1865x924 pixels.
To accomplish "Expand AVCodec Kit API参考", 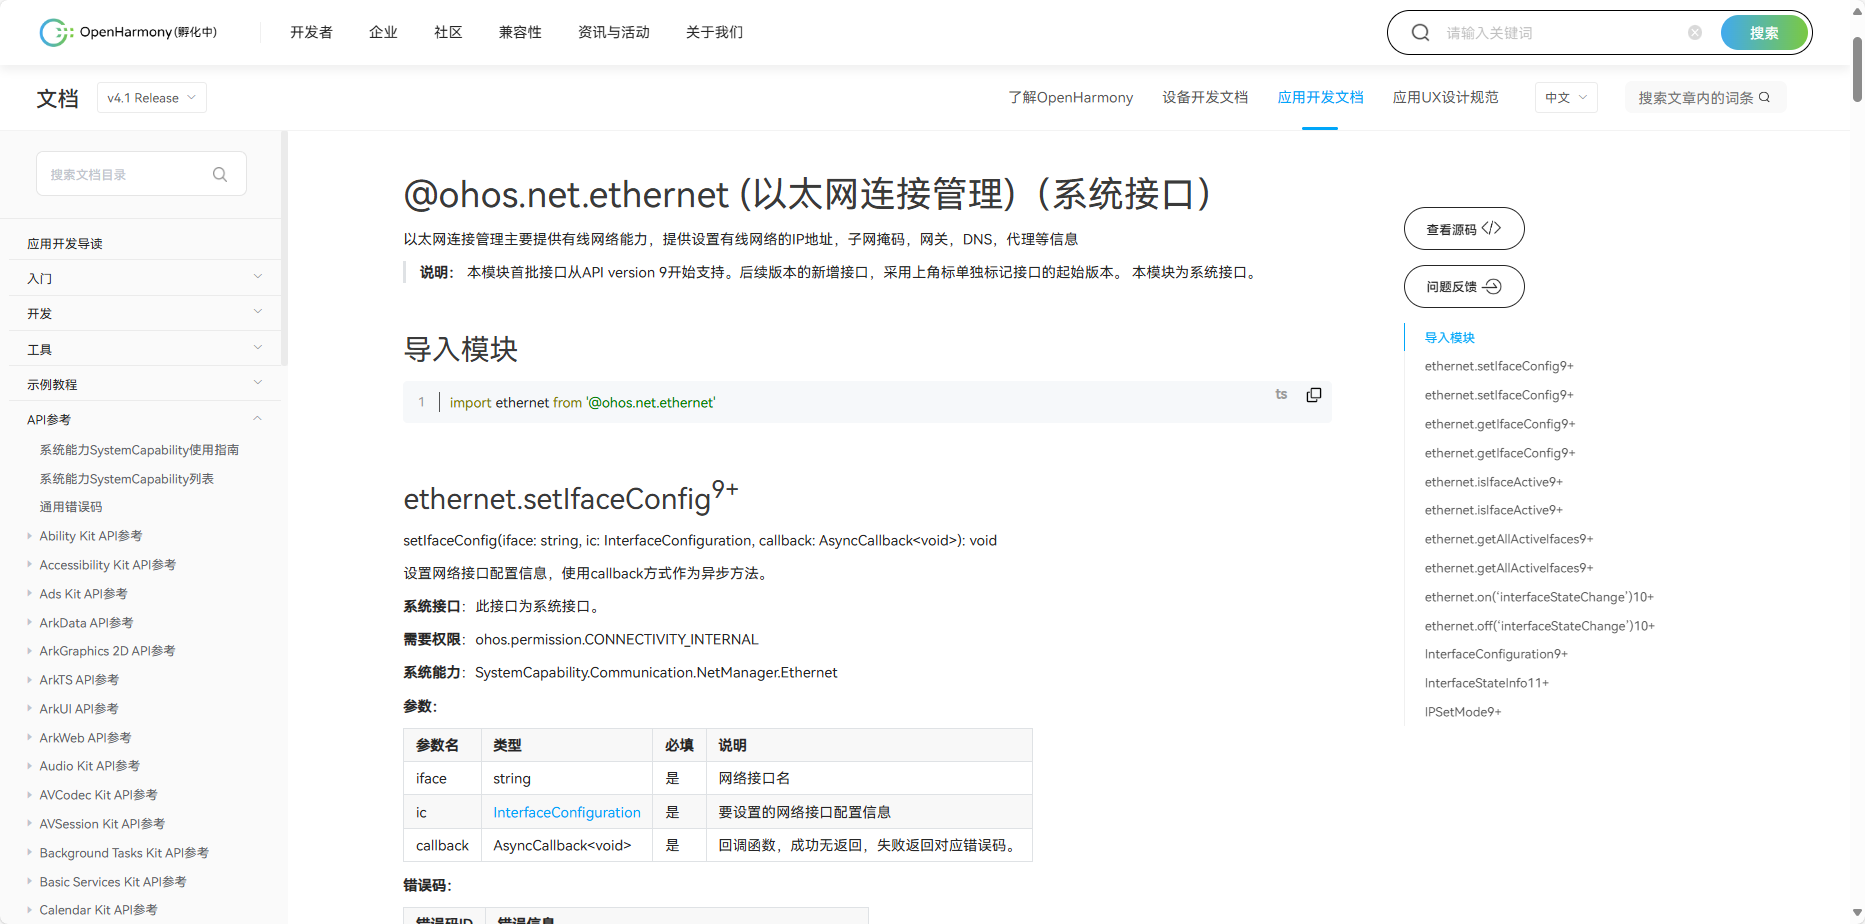I will pyautogui.click(x=29, y=795).
